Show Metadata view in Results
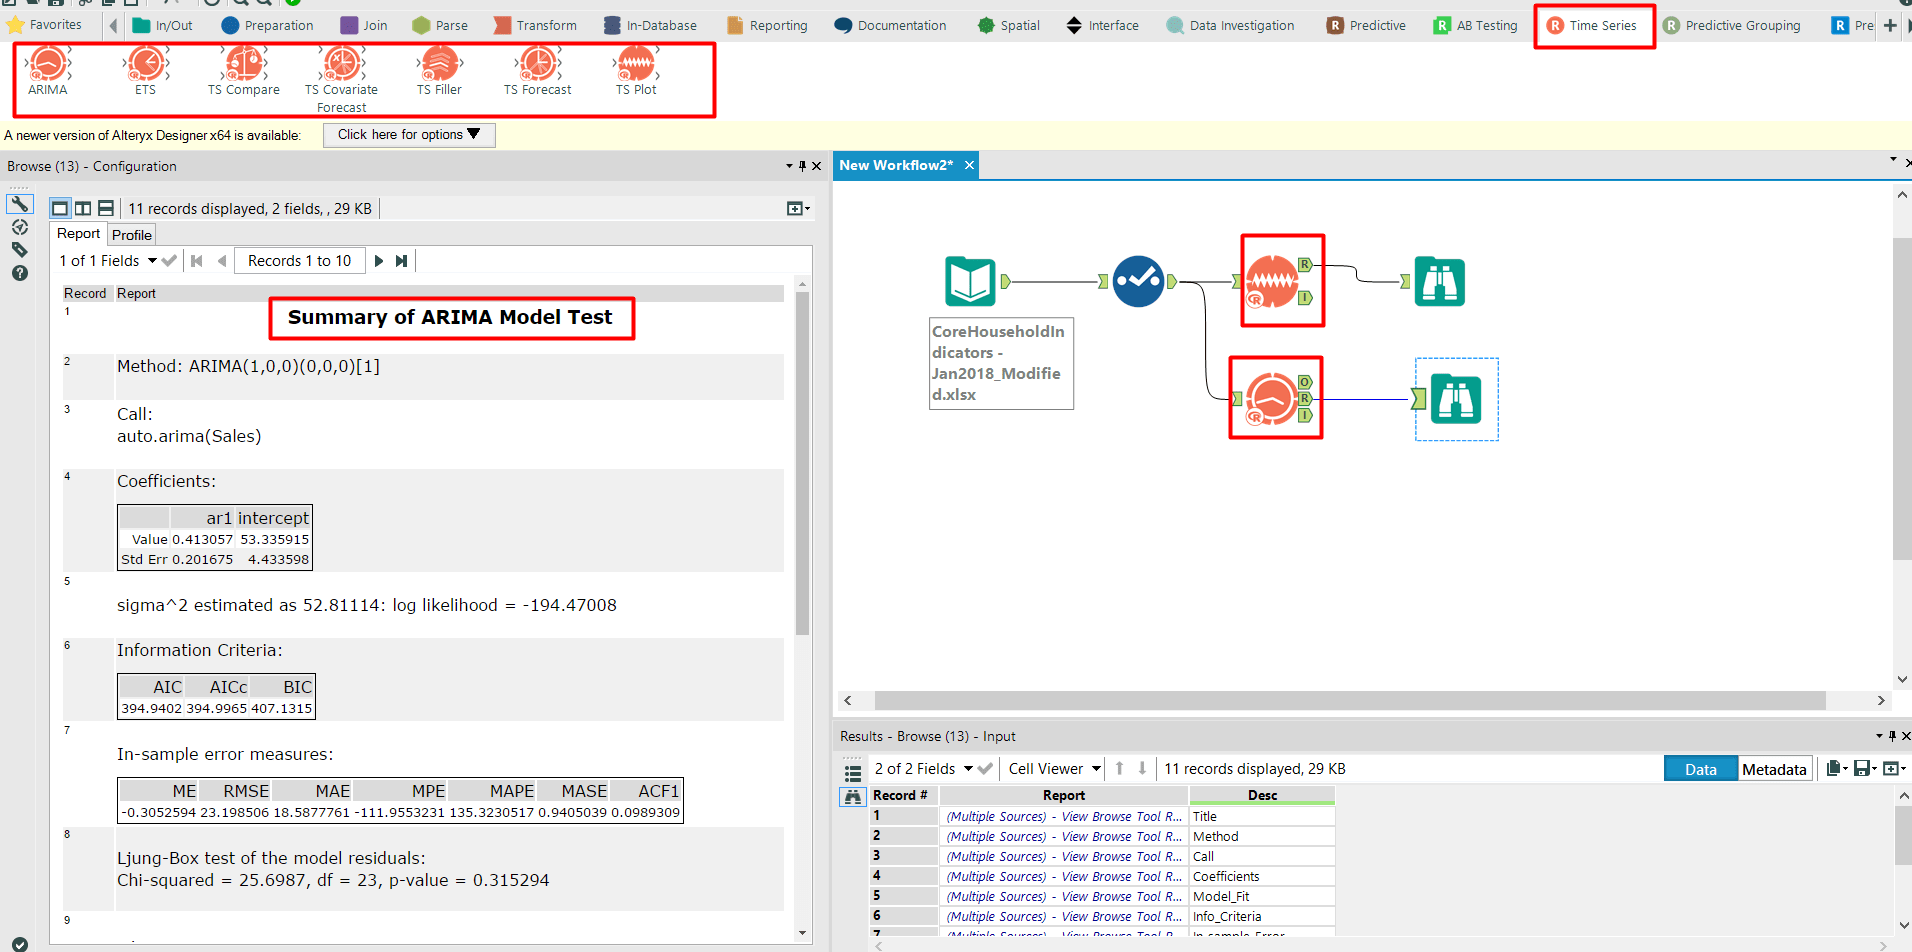1912x952 pixels. tap(1774, 769)
